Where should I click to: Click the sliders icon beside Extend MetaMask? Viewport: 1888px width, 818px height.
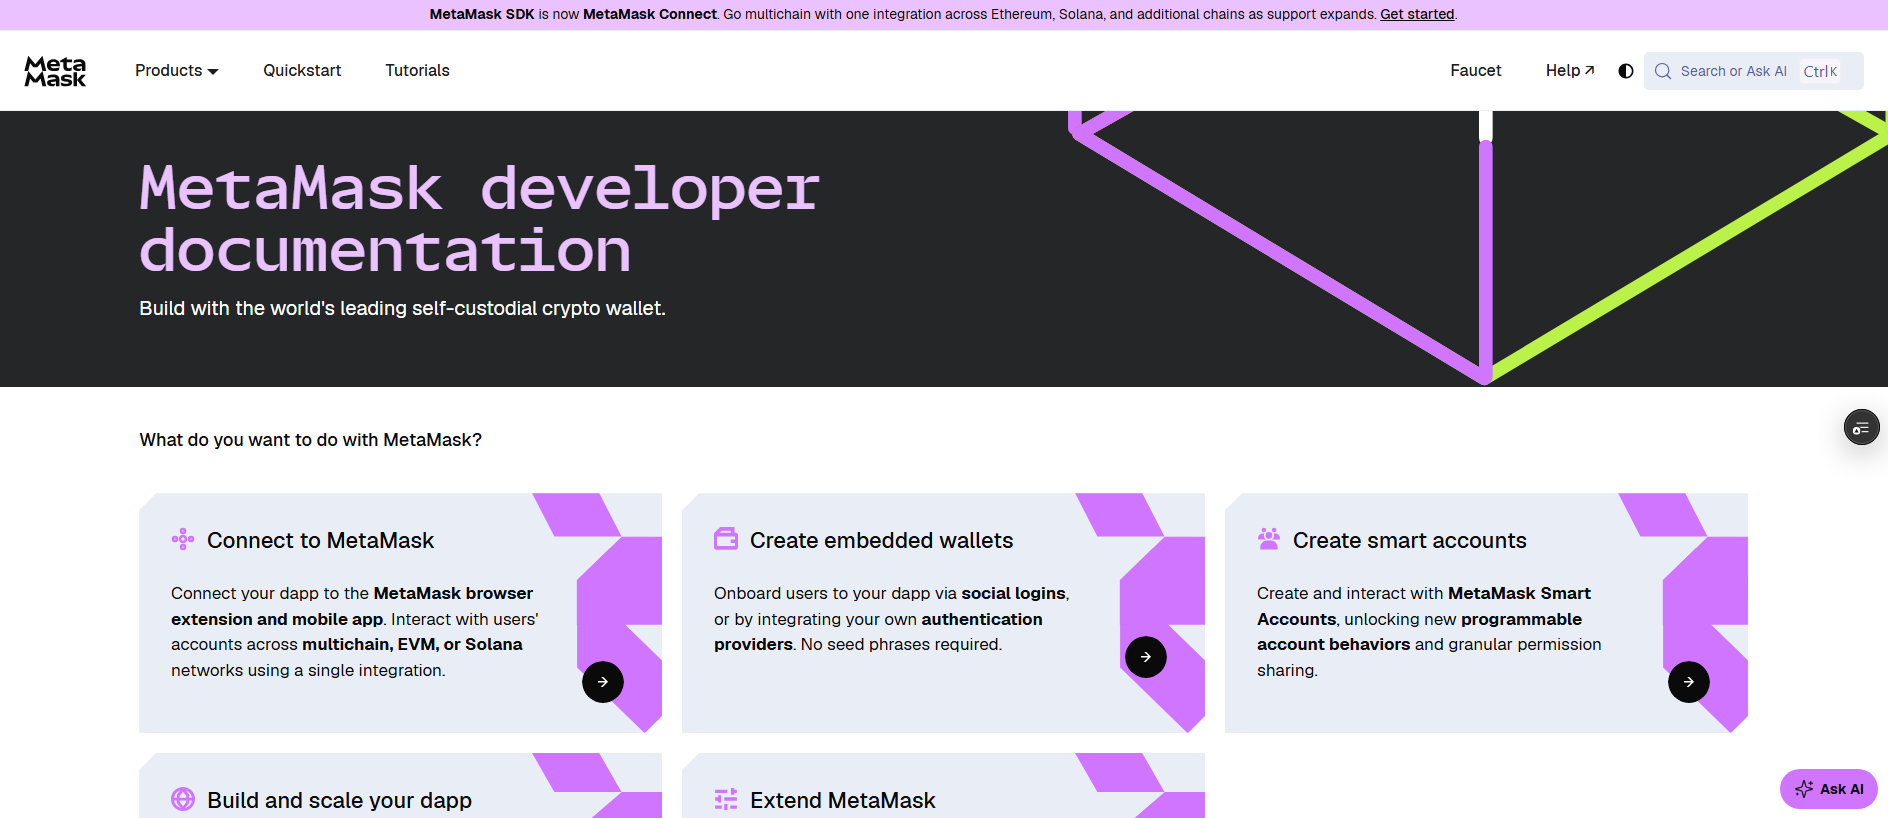click(x=726, y=799)
